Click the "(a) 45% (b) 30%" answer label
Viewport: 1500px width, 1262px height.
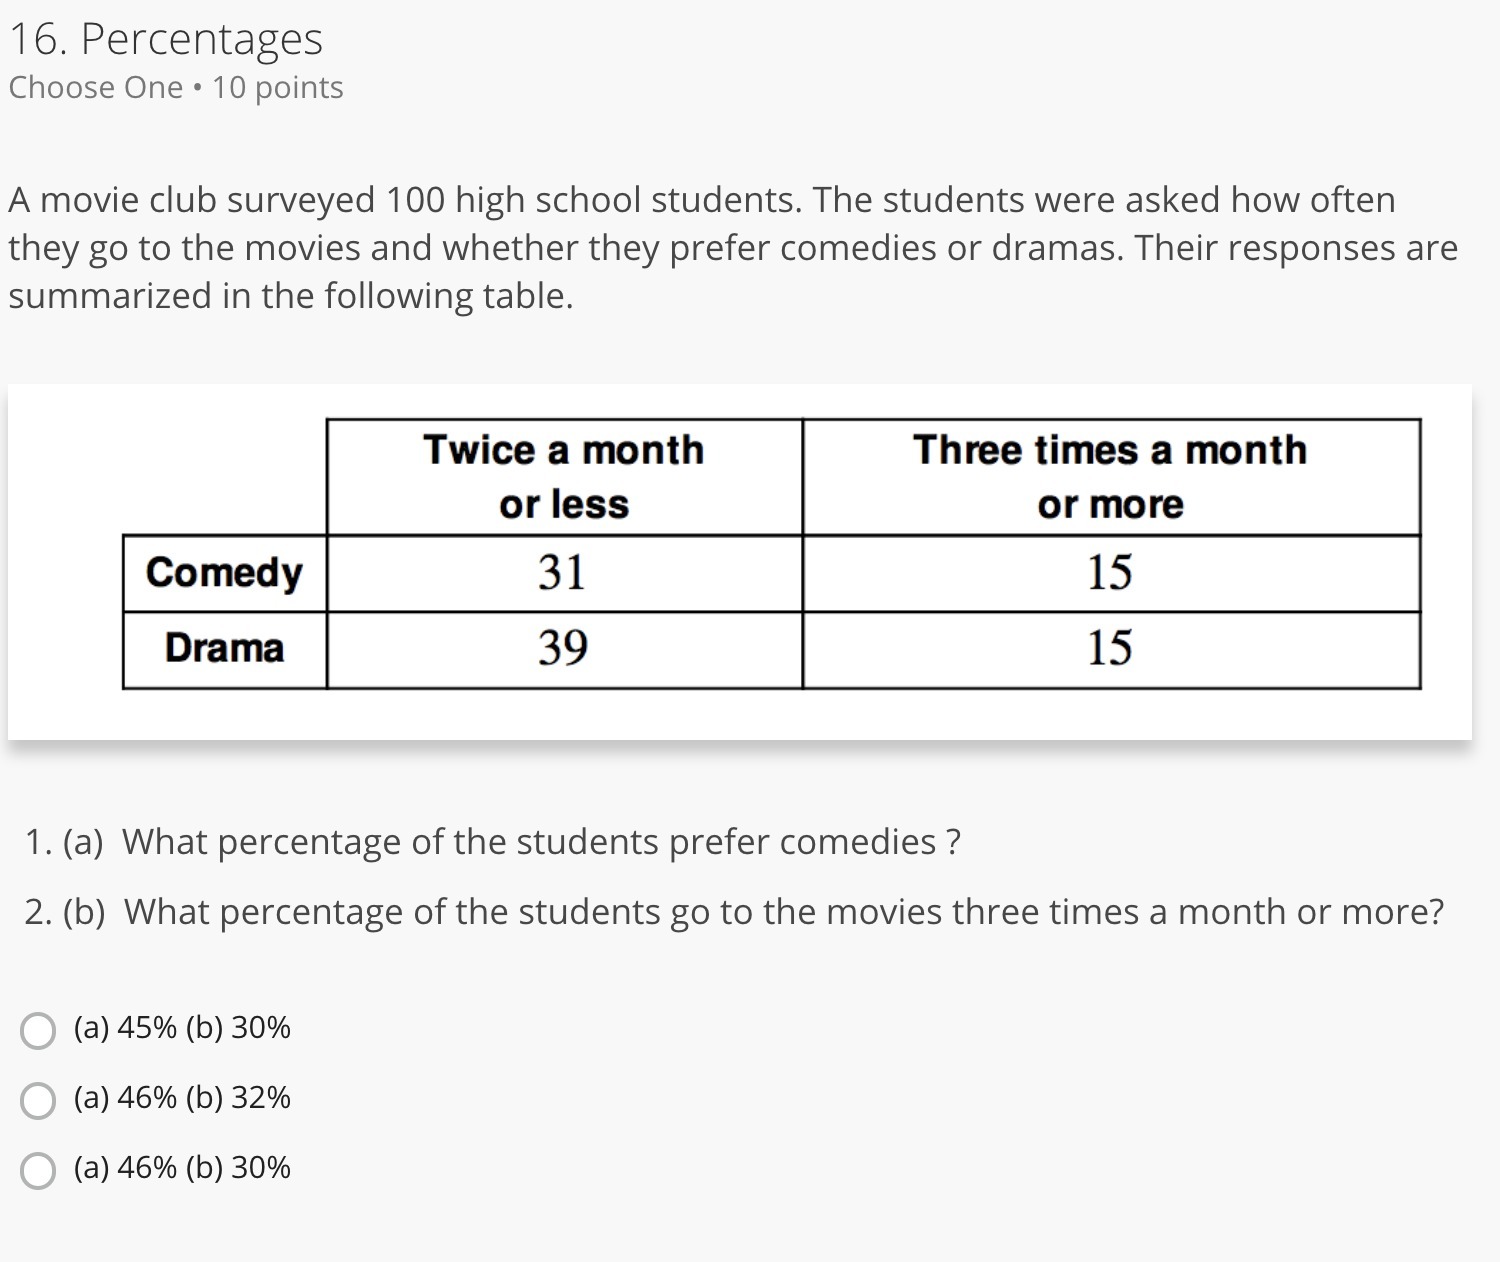click(182, 1028)
